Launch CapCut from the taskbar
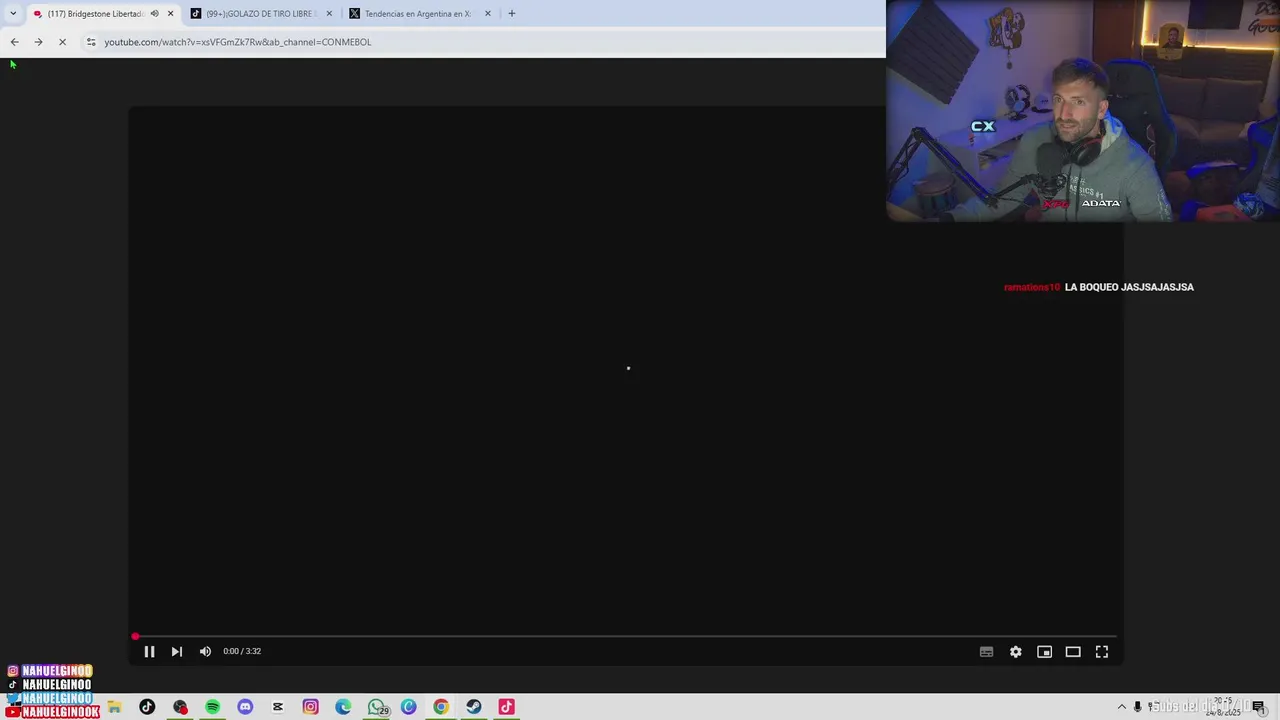 (x=278, y=707)
